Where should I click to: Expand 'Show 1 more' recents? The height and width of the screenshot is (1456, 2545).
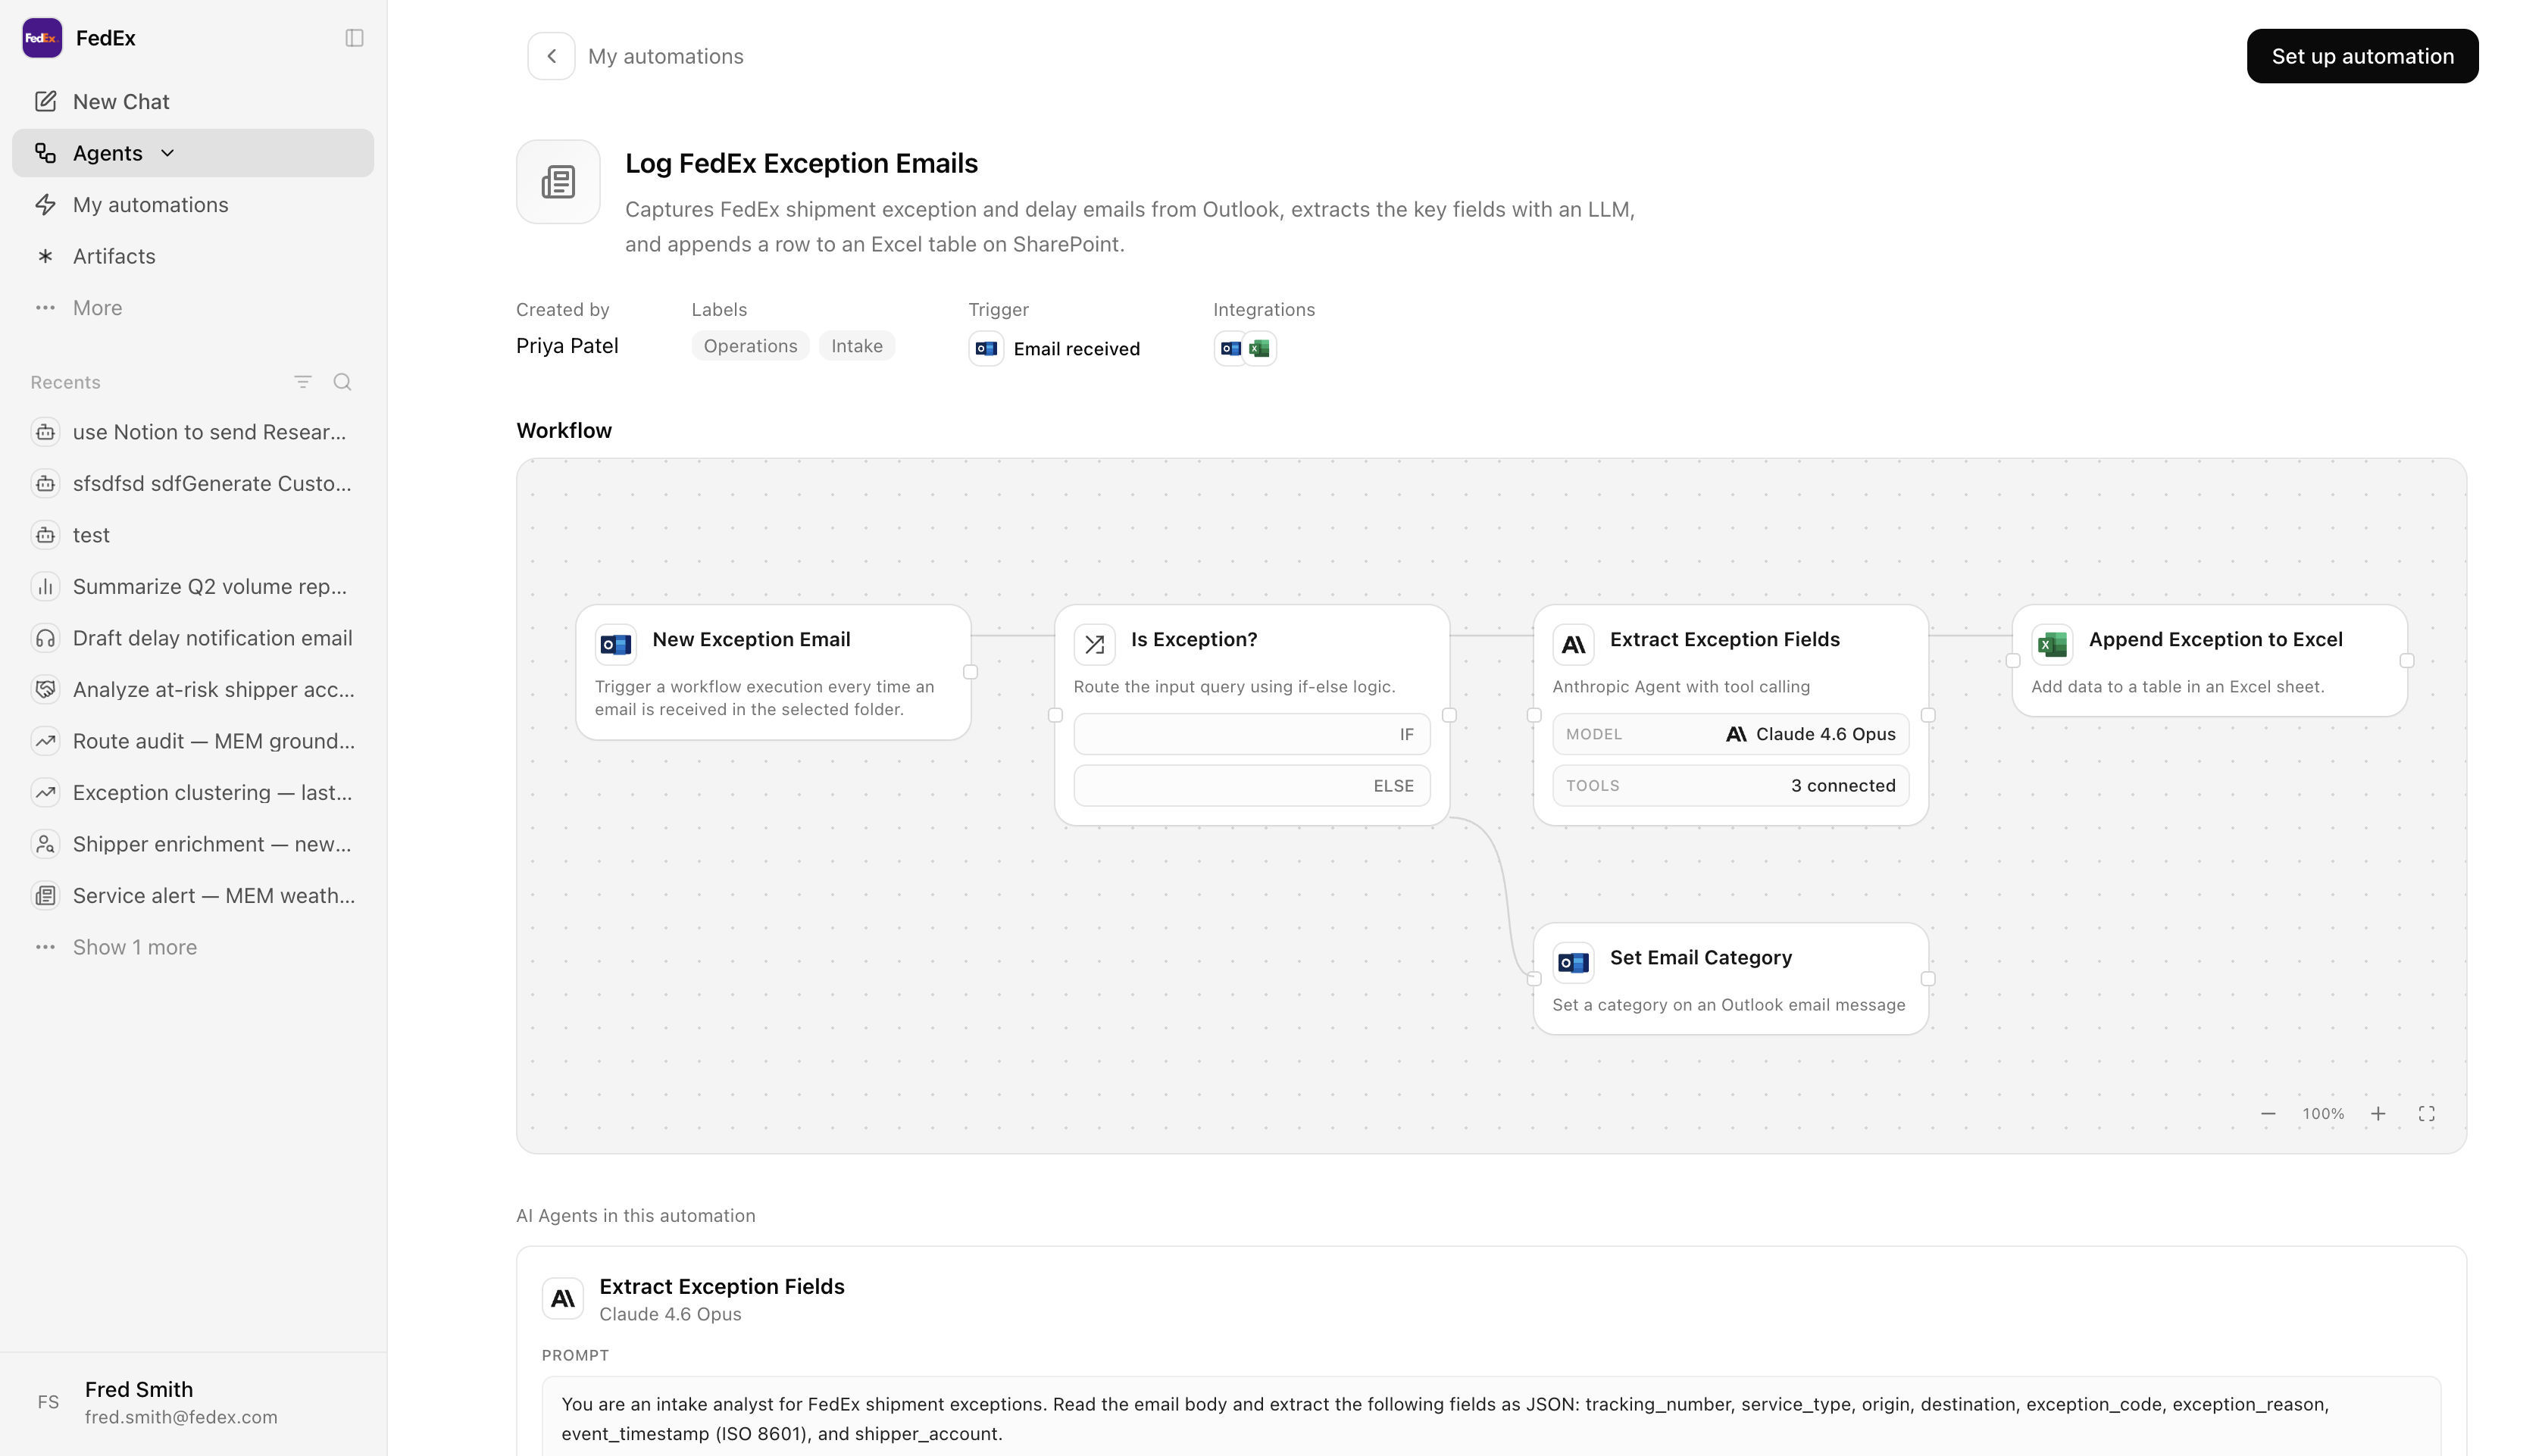click(193, 947)
